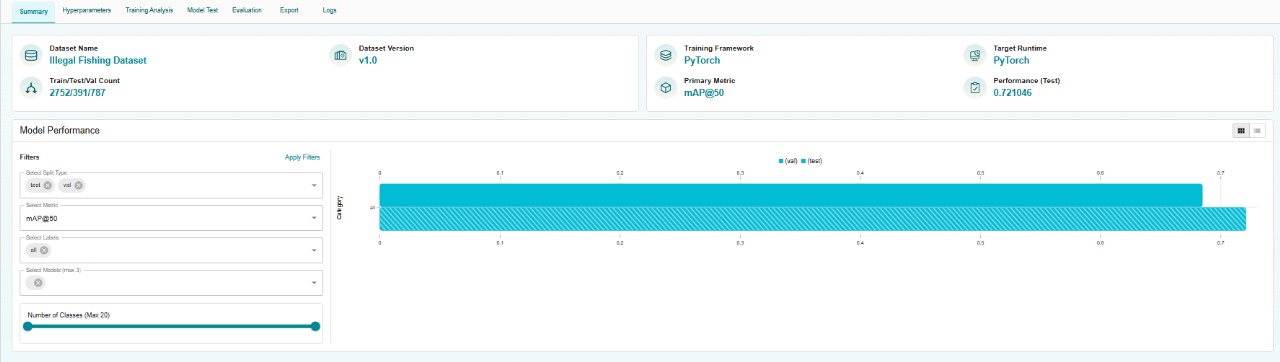1280x362 pixels.
Task: Switch to the Export tab
Action: 289,10
